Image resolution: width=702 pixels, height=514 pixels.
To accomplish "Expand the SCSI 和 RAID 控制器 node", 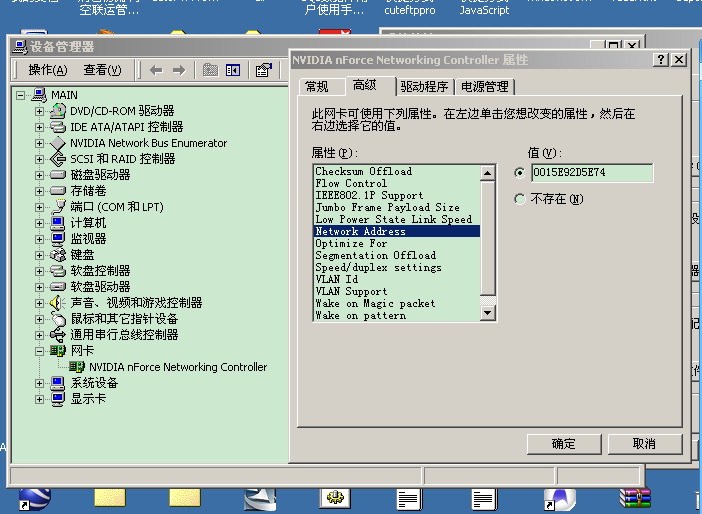I will pos(39,159).
